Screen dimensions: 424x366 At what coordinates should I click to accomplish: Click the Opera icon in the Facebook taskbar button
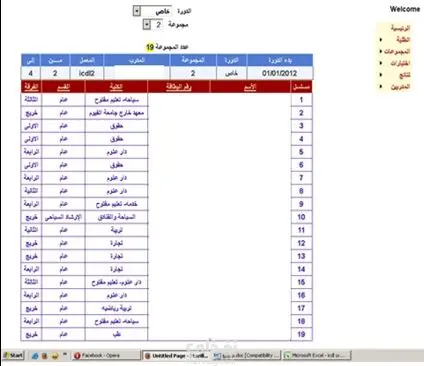click(77, 356)
